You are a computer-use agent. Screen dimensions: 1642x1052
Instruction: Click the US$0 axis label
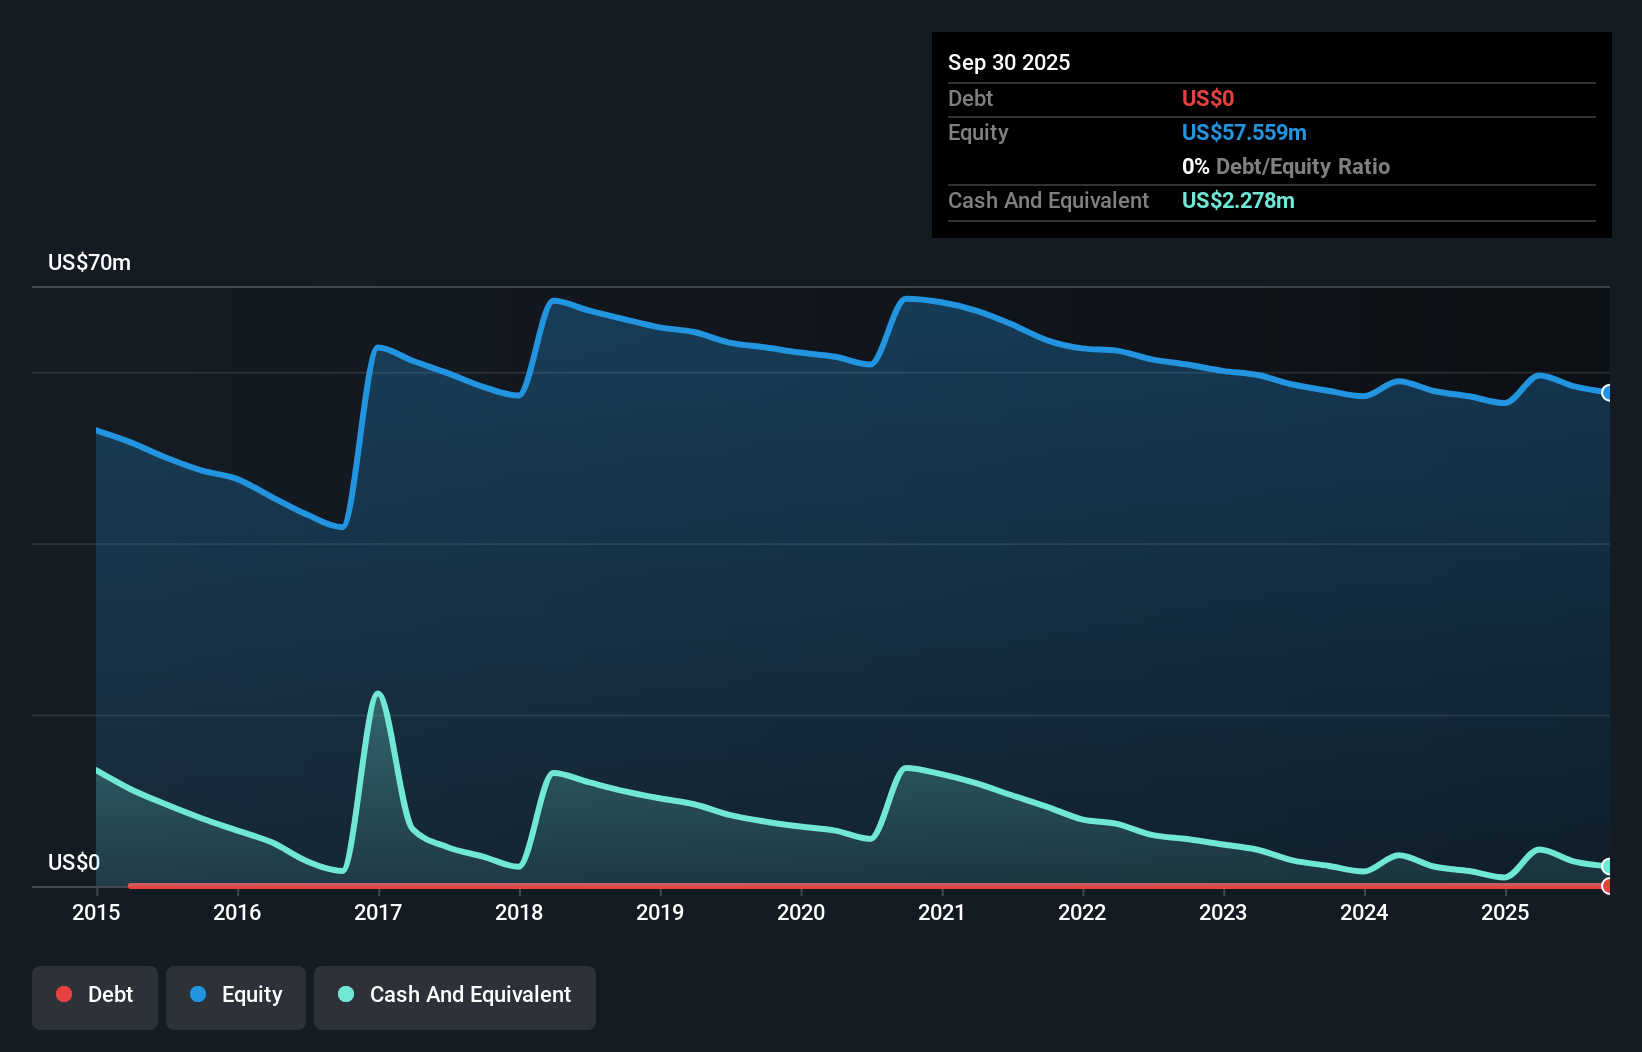pyautogui.click(x=74, y=861)
